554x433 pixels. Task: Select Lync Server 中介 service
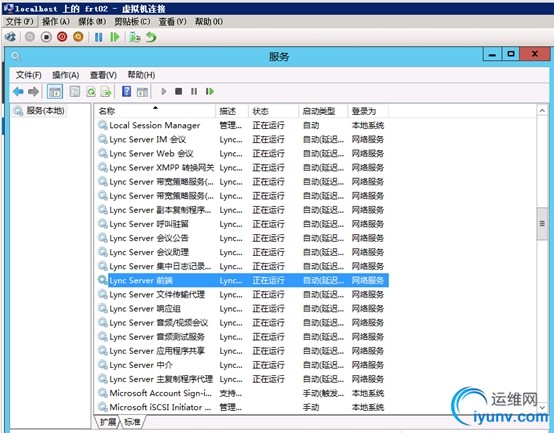point(242,365)
